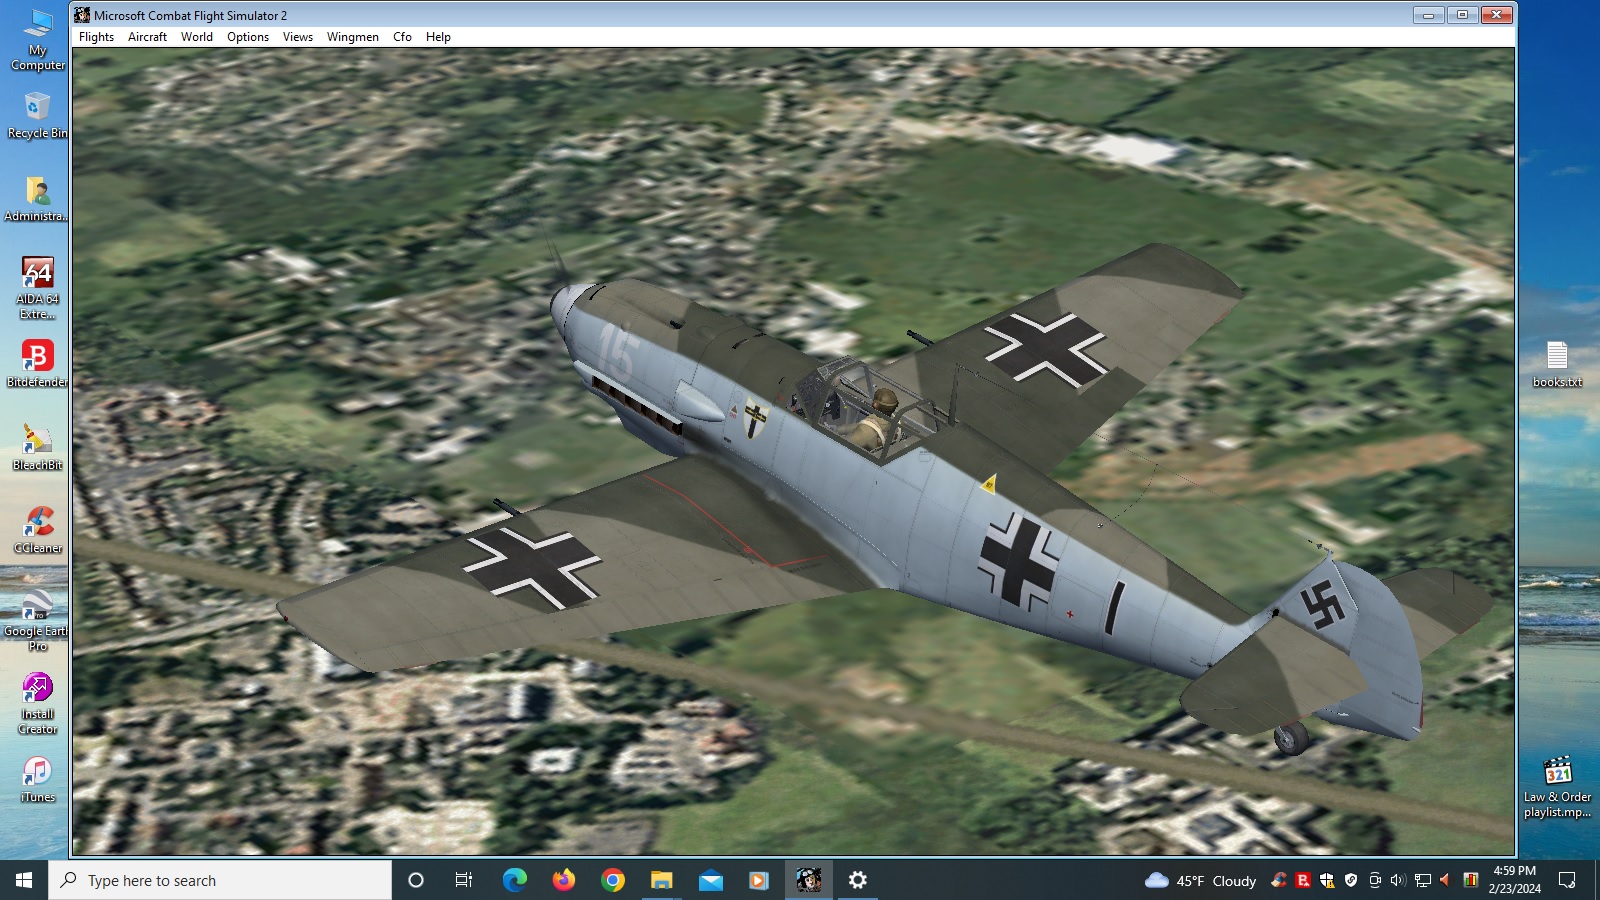Open the clock showing 4:59 PM
The height and width of the screenshot is (900, 1600).
(1514, 880)
